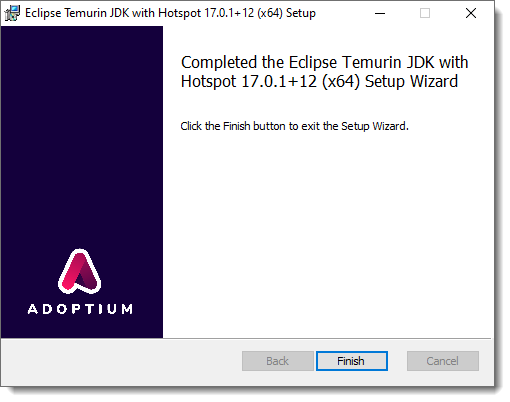Image resolution: width=510 pixels, height=402 pixels.
Task: Click the separator line above the buttons
Action: (x=246, y=338)
